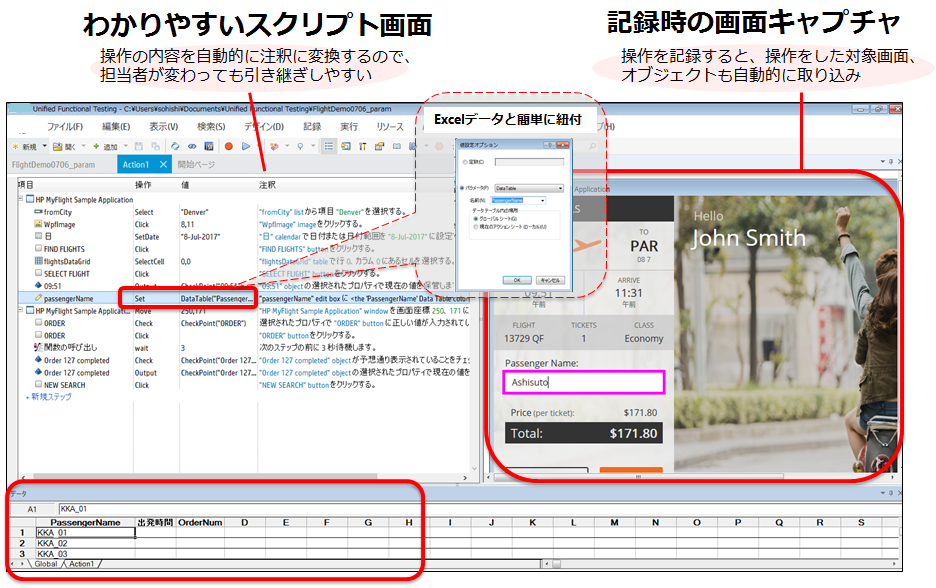Click the open book toolbar icon

396,146
